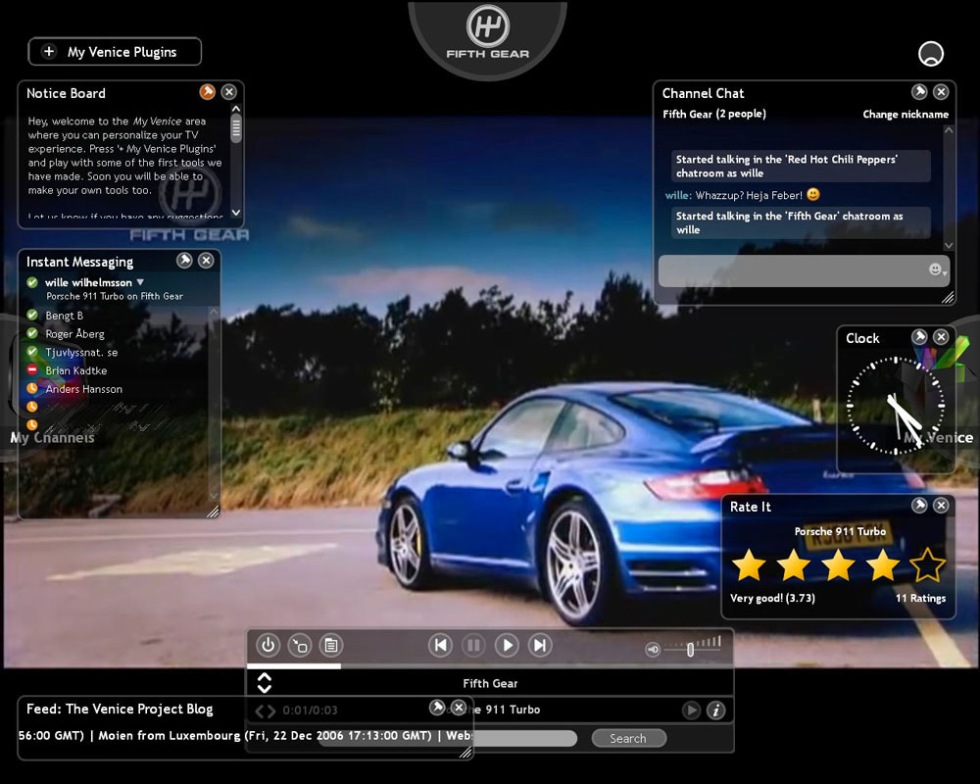Open program info with the i icon

coord(716,710)
